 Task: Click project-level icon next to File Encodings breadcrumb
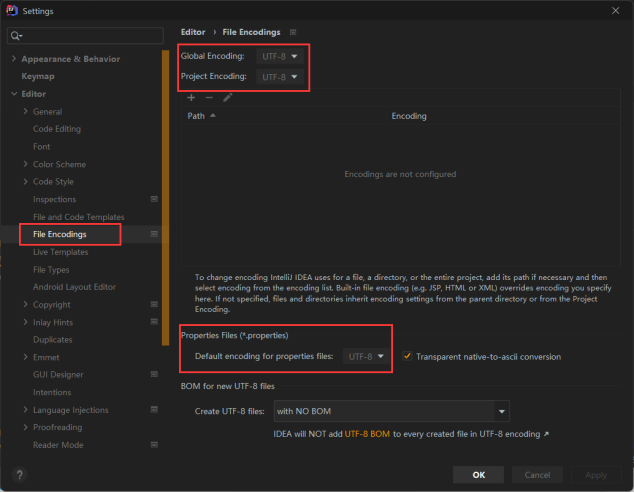(293, 32)
